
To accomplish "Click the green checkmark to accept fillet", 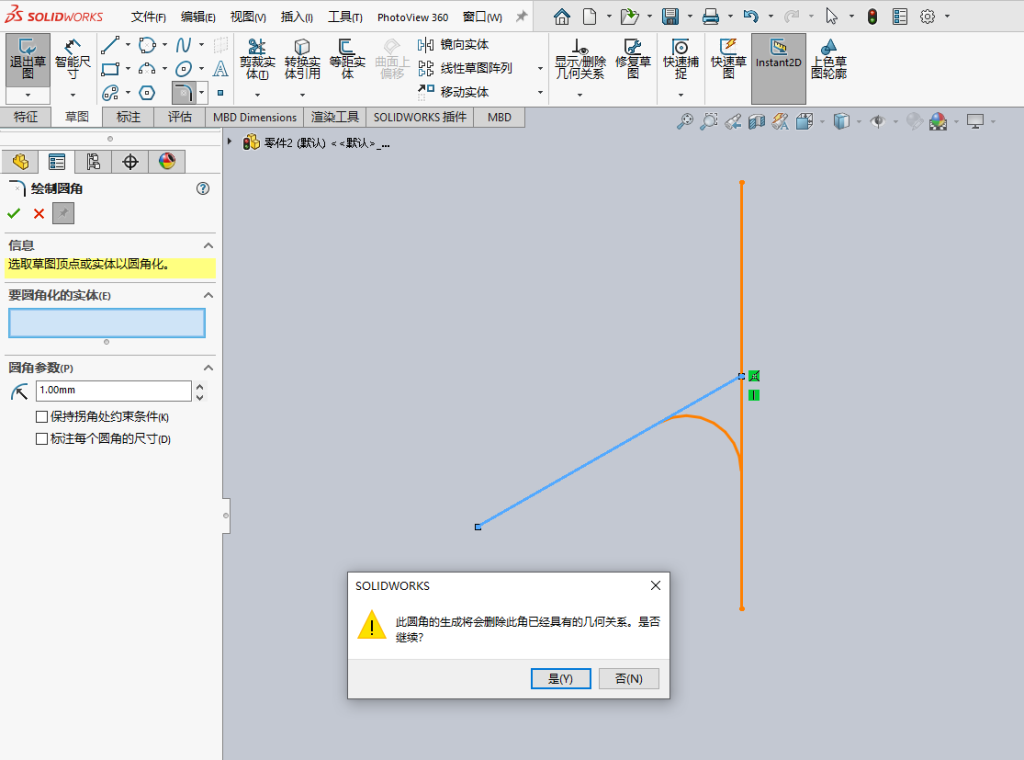I will 14,214.
